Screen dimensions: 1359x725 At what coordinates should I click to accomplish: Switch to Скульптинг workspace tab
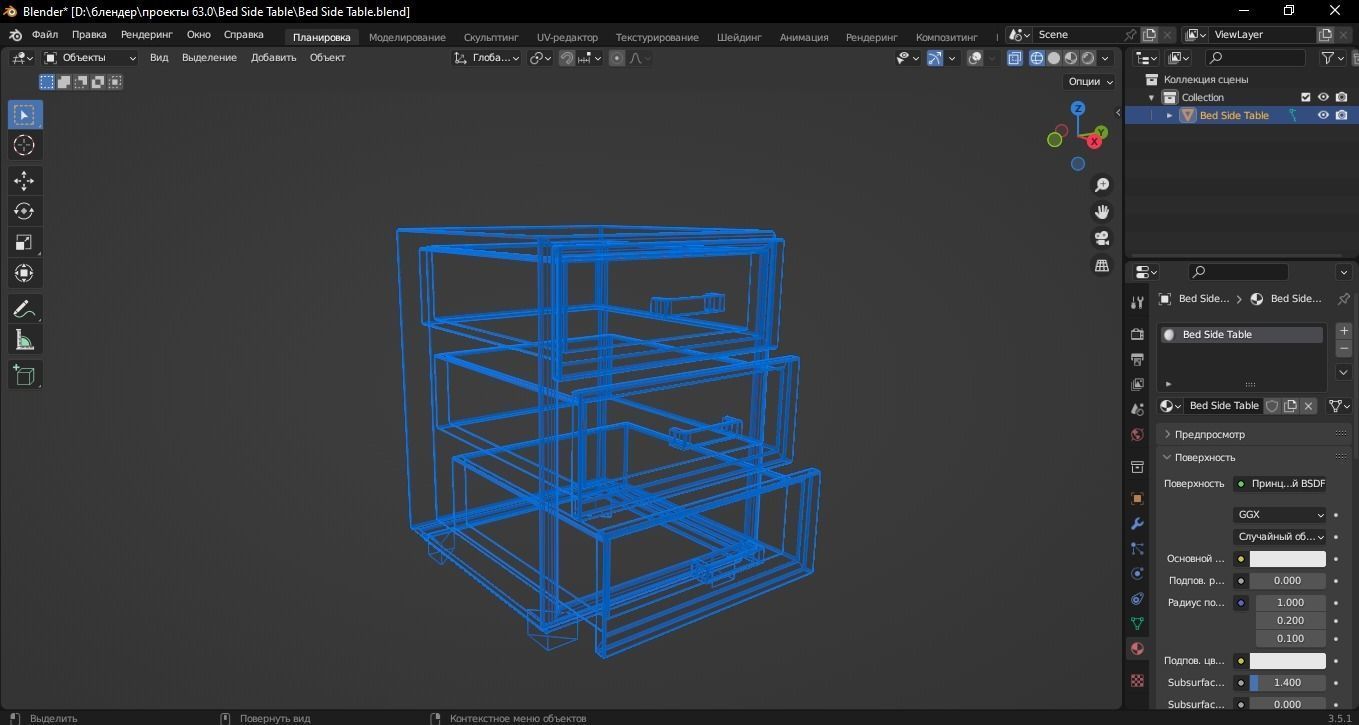491,37
